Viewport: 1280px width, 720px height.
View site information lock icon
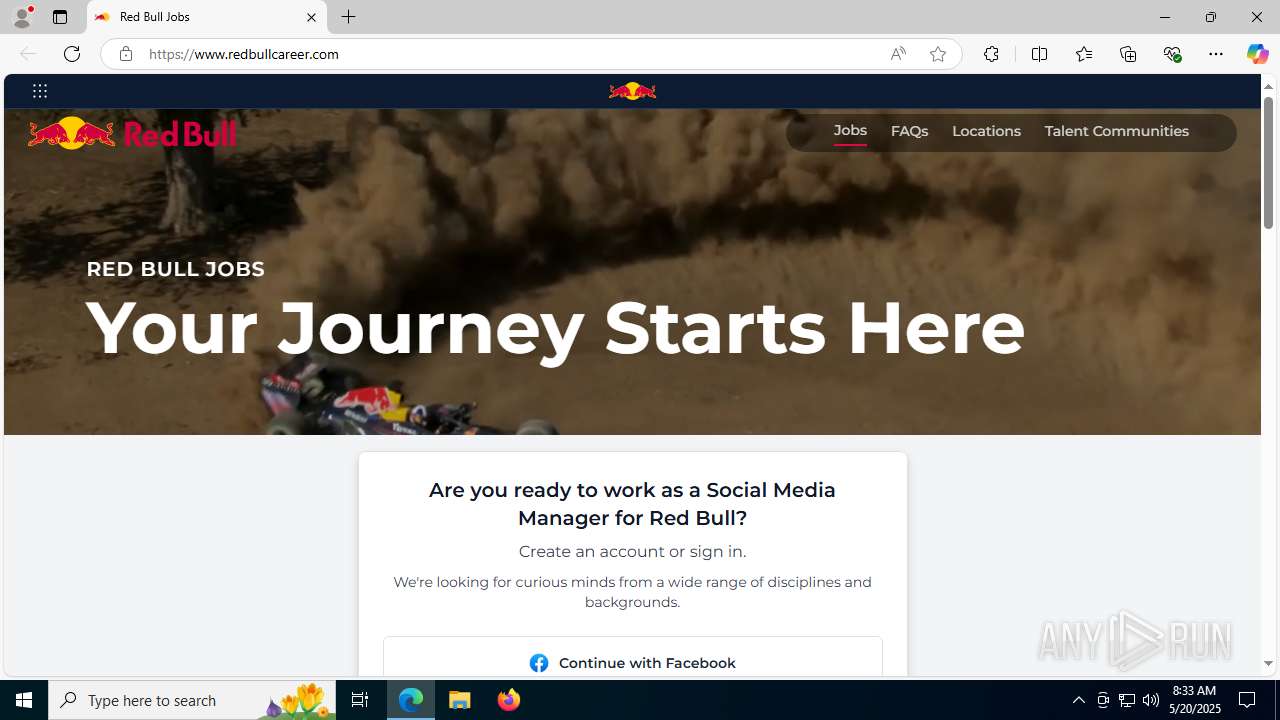(125, 54)
